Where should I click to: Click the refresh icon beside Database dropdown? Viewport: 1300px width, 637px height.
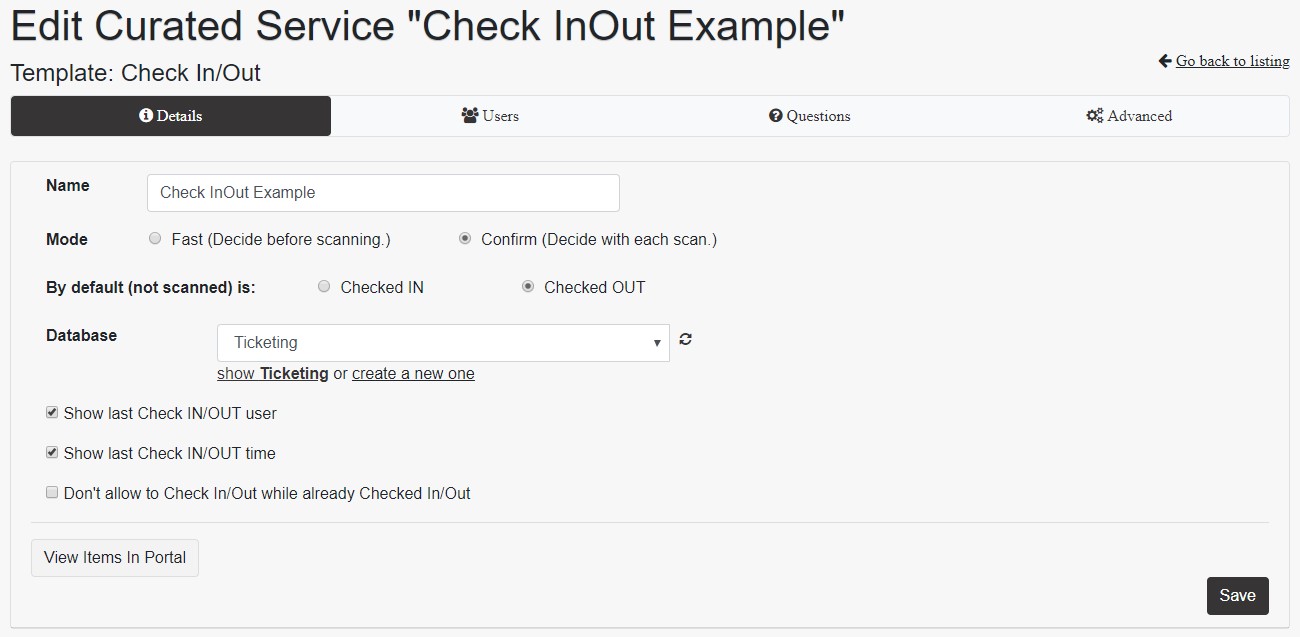pos(685,339)
